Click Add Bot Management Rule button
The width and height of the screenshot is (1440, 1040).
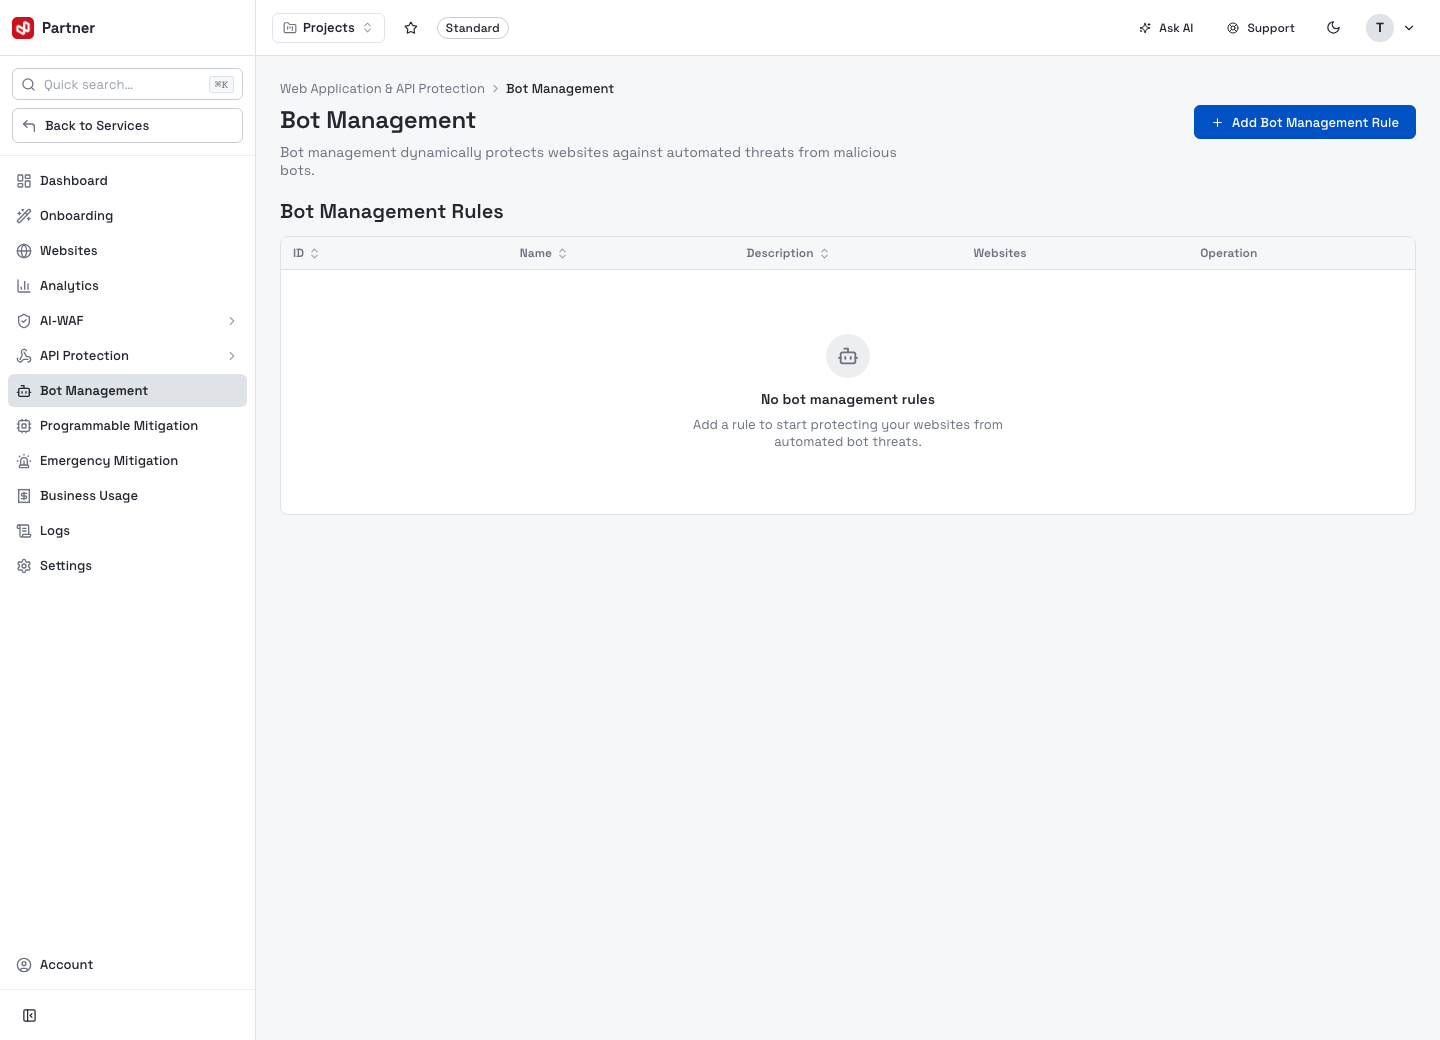pos(1304,122)
